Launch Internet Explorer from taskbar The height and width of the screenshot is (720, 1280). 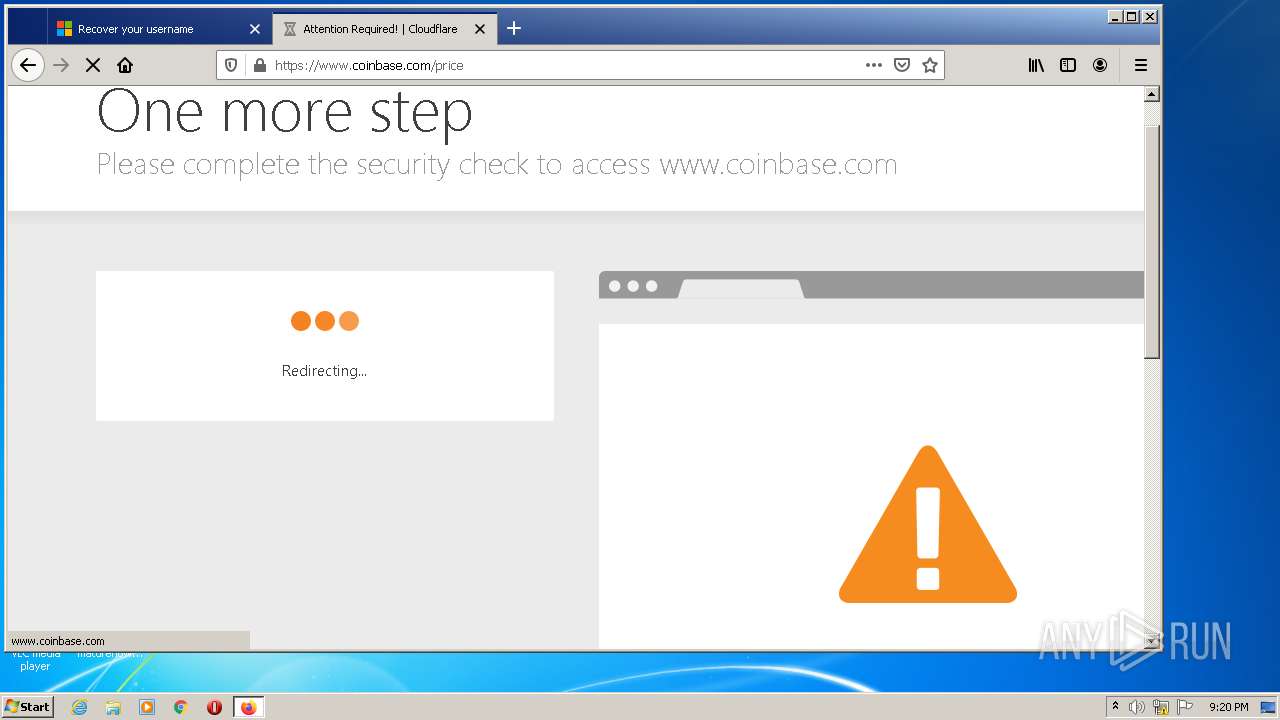(x=79, y=707)
